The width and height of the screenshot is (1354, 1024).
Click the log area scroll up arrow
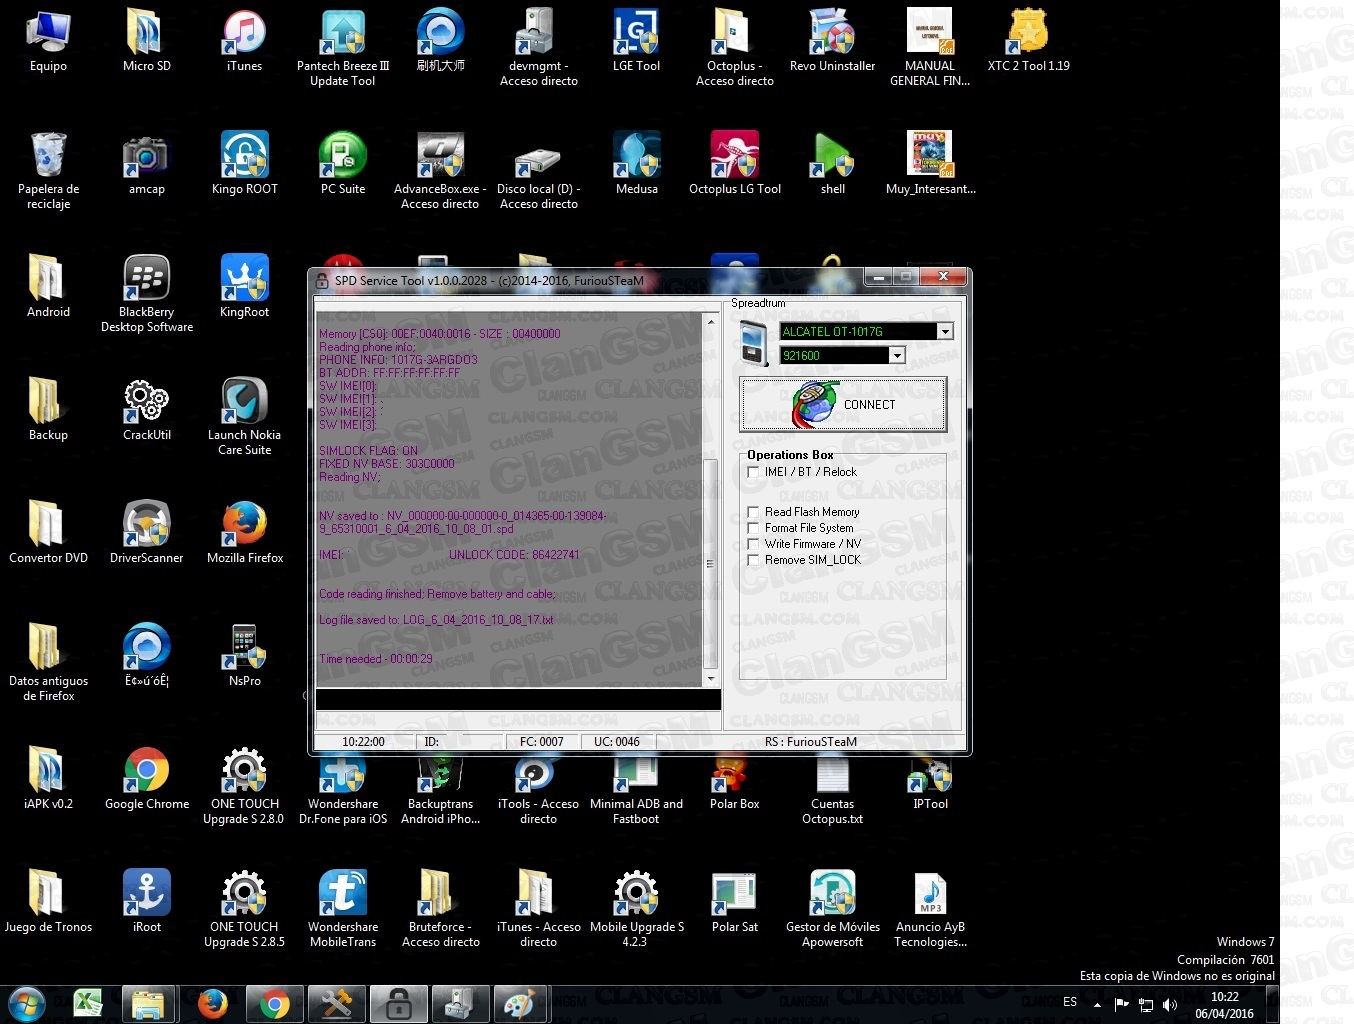click(711, 322)
